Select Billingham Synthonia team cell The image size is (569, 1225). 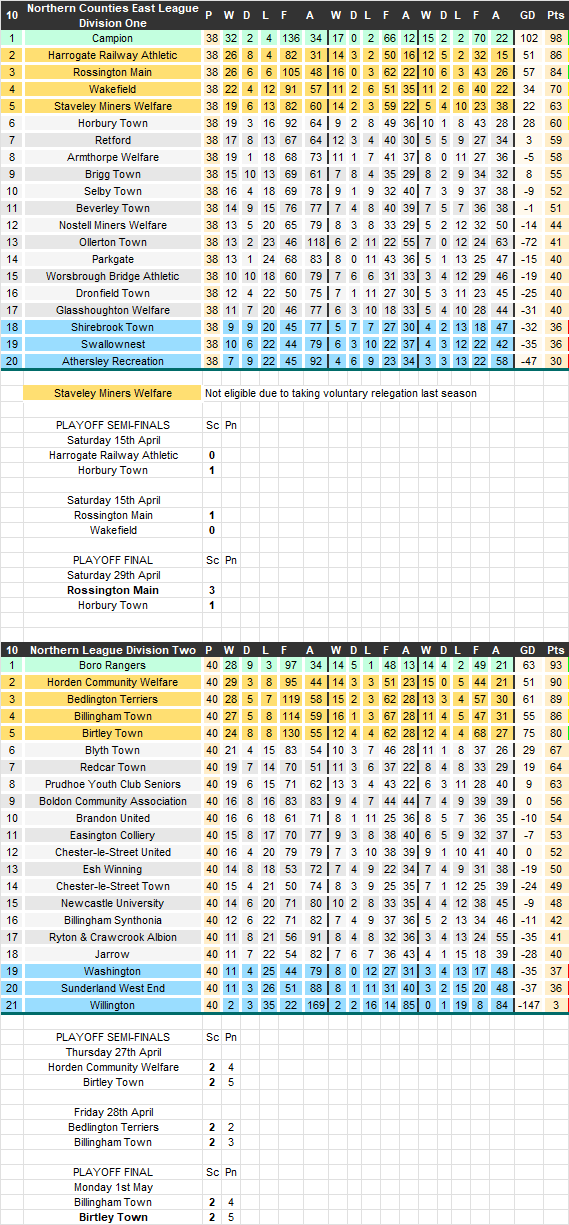coord(112,920)
